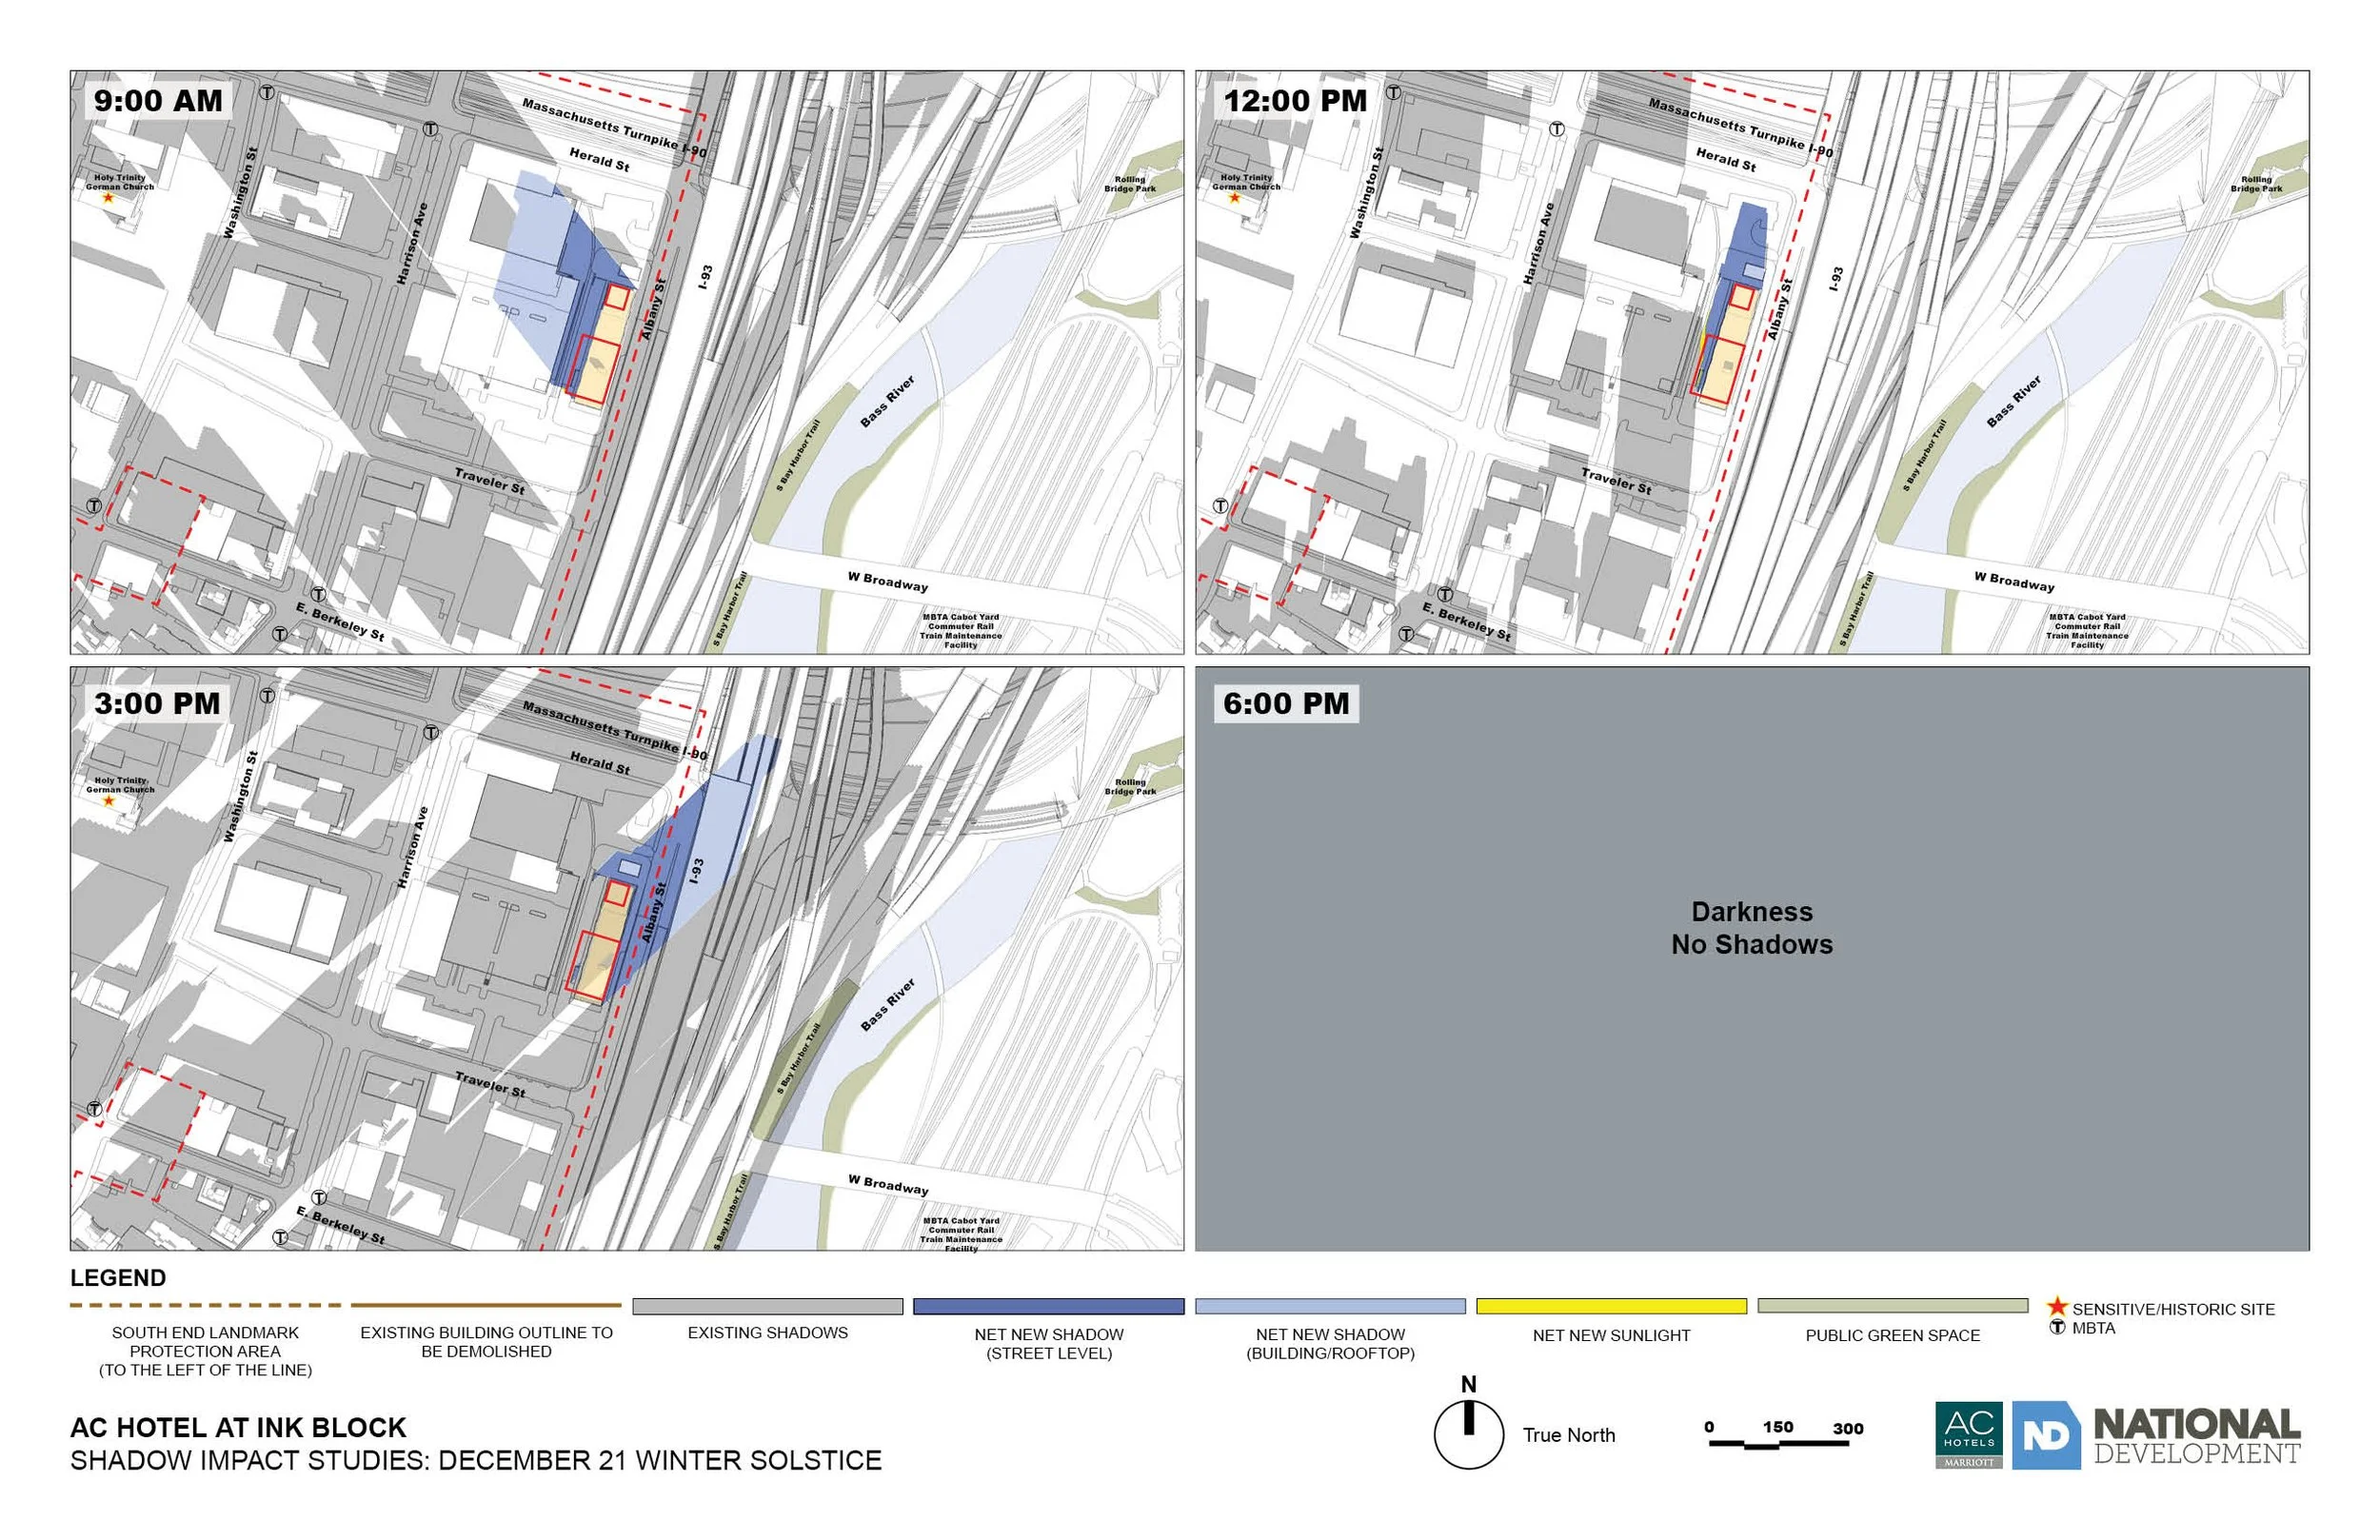Click the AC Hotel at Ink Block title
Screen dimensions: 2380x1540
click(238, 1427)
